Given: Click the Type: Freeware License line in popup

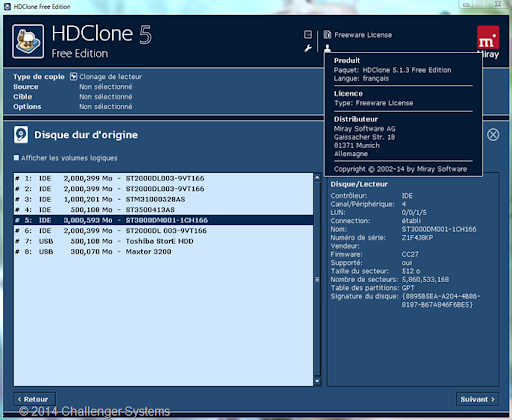Looking at the screenshot, I should [x=373, y=103].
